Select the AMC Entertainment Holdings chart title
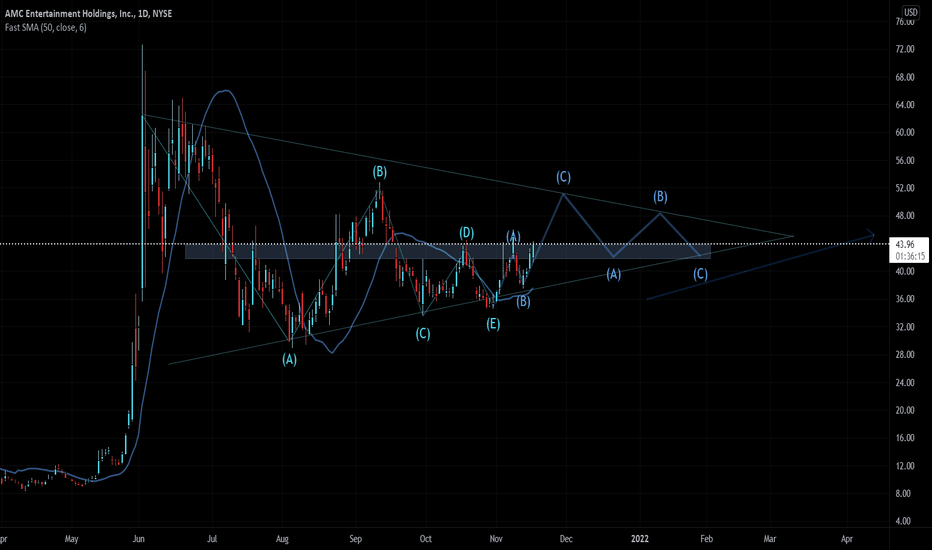The width and height of the screenshot is (932, 550). coord(89,14)
